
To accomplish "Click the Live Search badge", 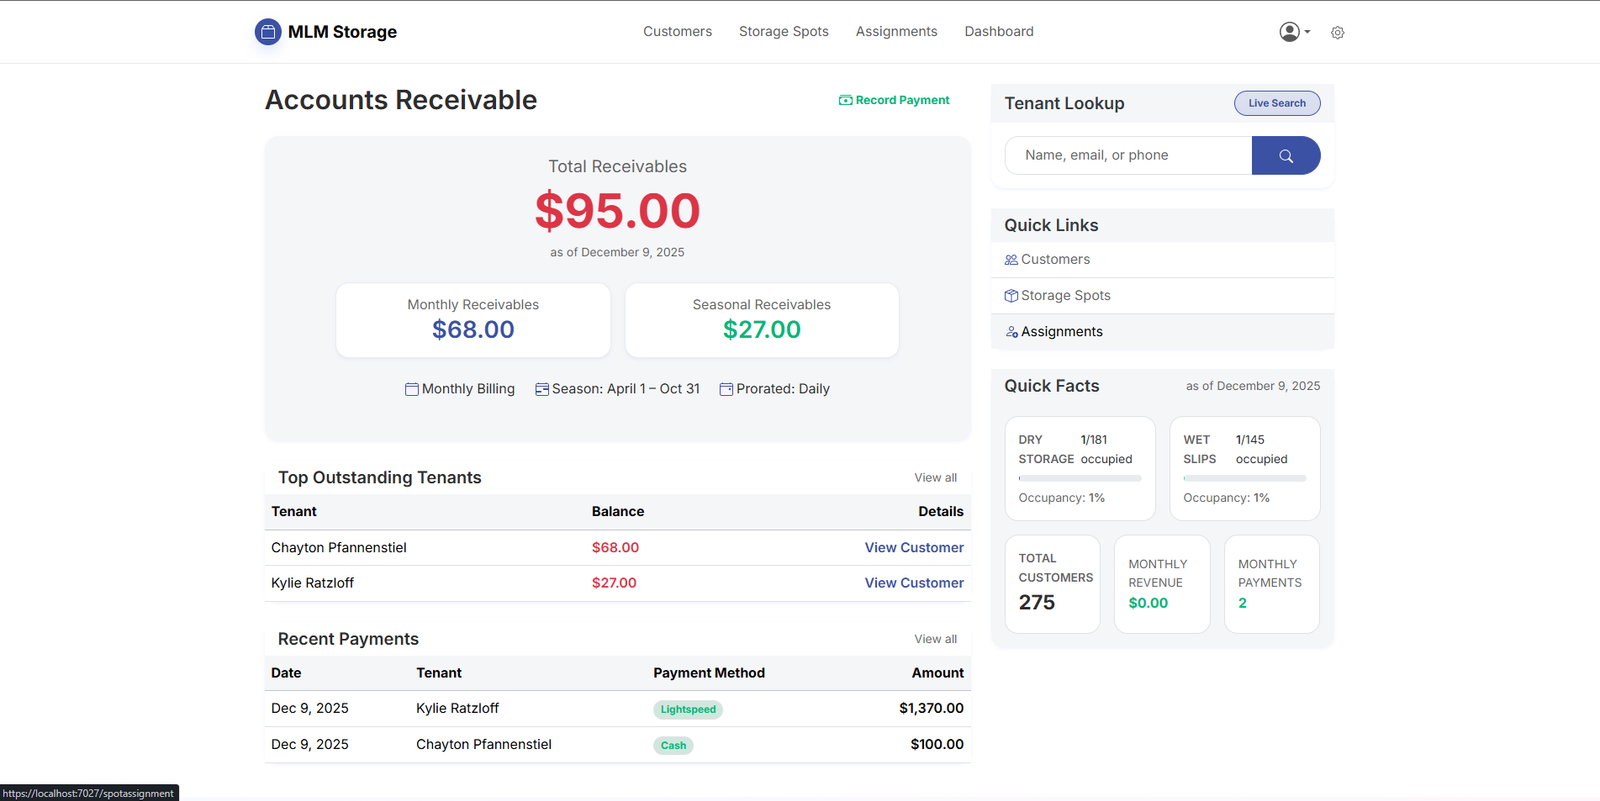I will coord(1277,103).
